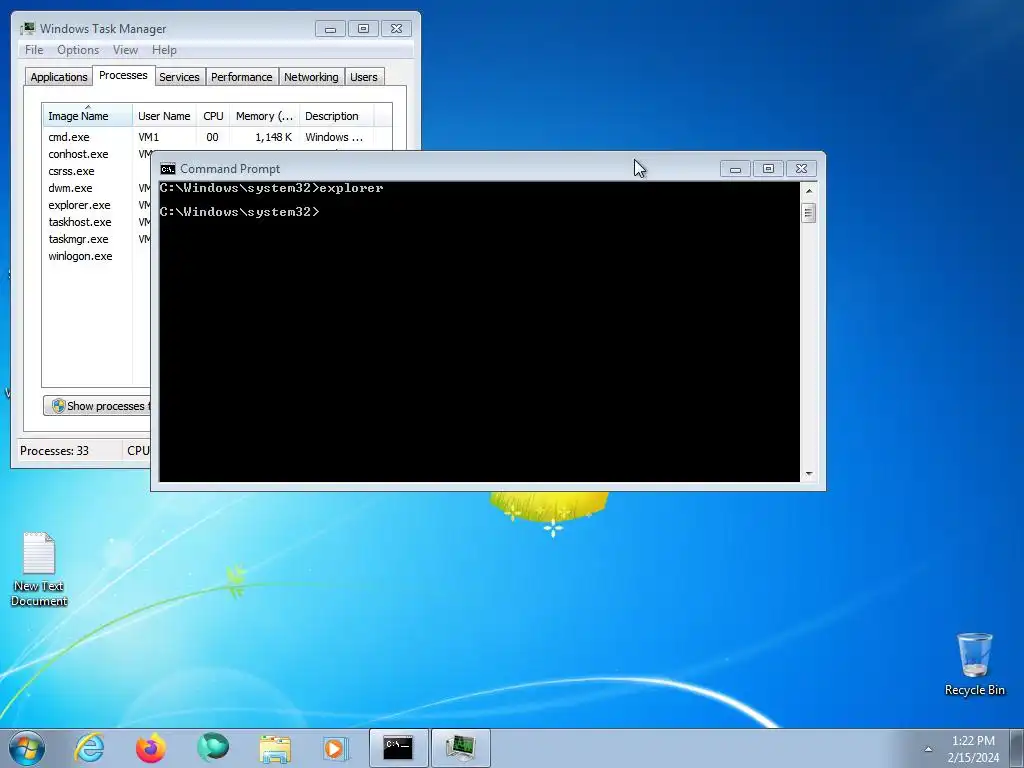
Task: Open the View menu in Task Manager
Action: pos(125,50)
